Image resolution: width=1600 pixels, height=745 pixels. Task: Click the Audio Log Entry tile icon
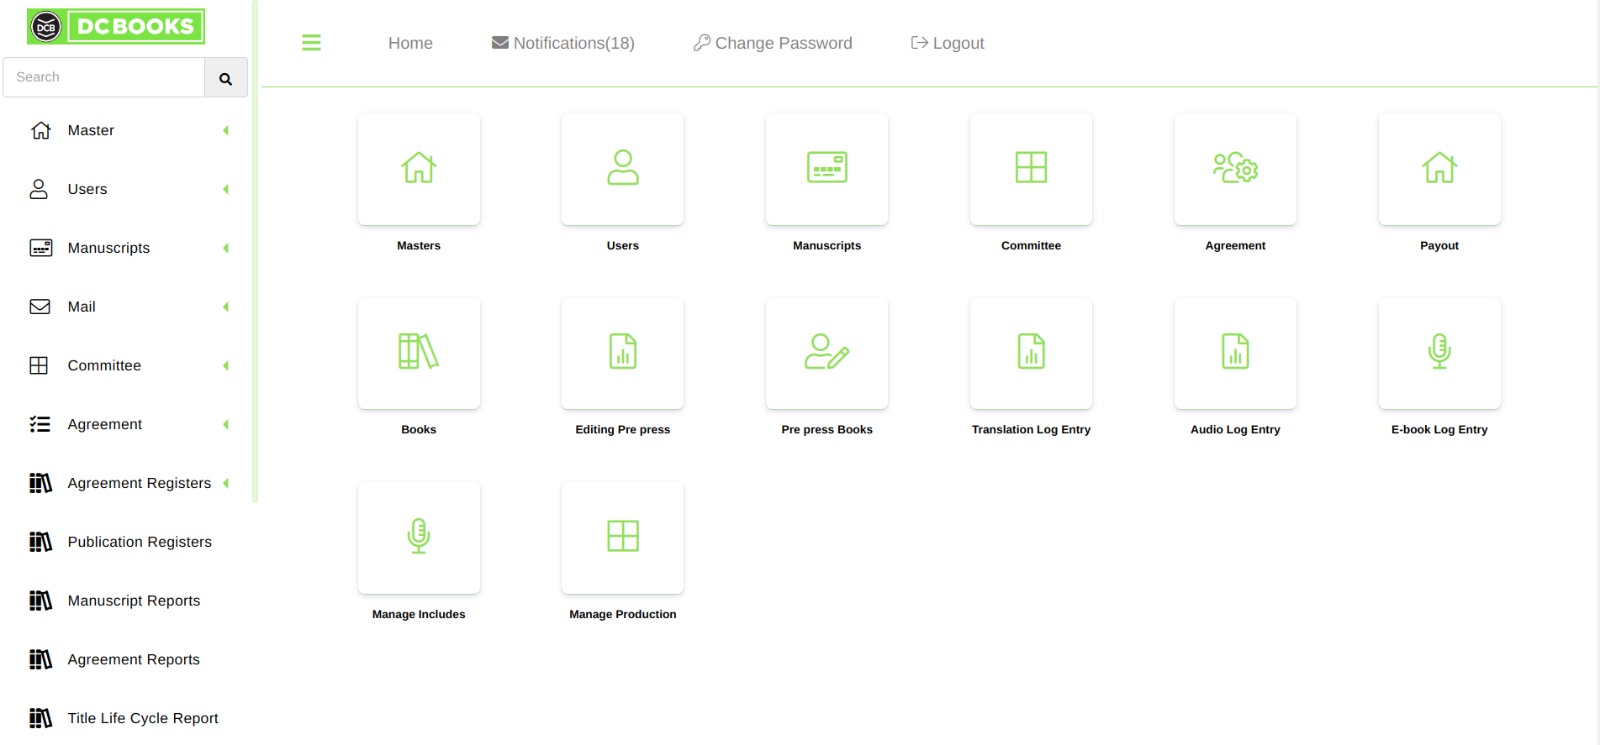pos(1235,352)
